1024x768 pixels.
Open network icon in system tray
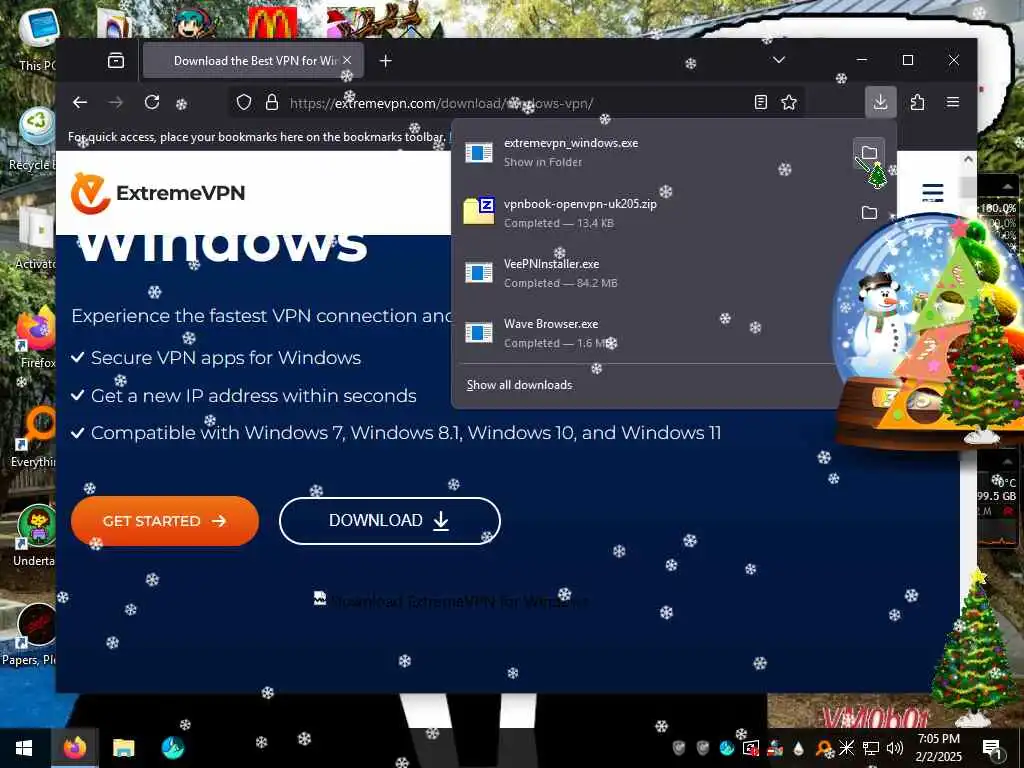(871, 748)
